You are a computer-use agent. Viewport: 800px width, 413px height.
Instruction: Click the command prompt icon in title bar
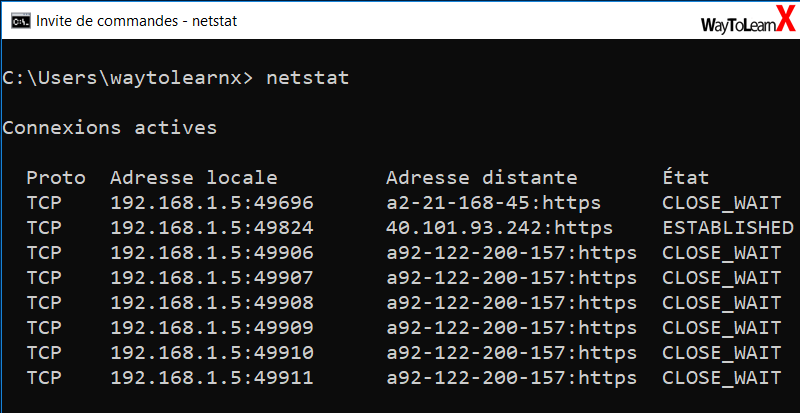[x=20, y=21]
